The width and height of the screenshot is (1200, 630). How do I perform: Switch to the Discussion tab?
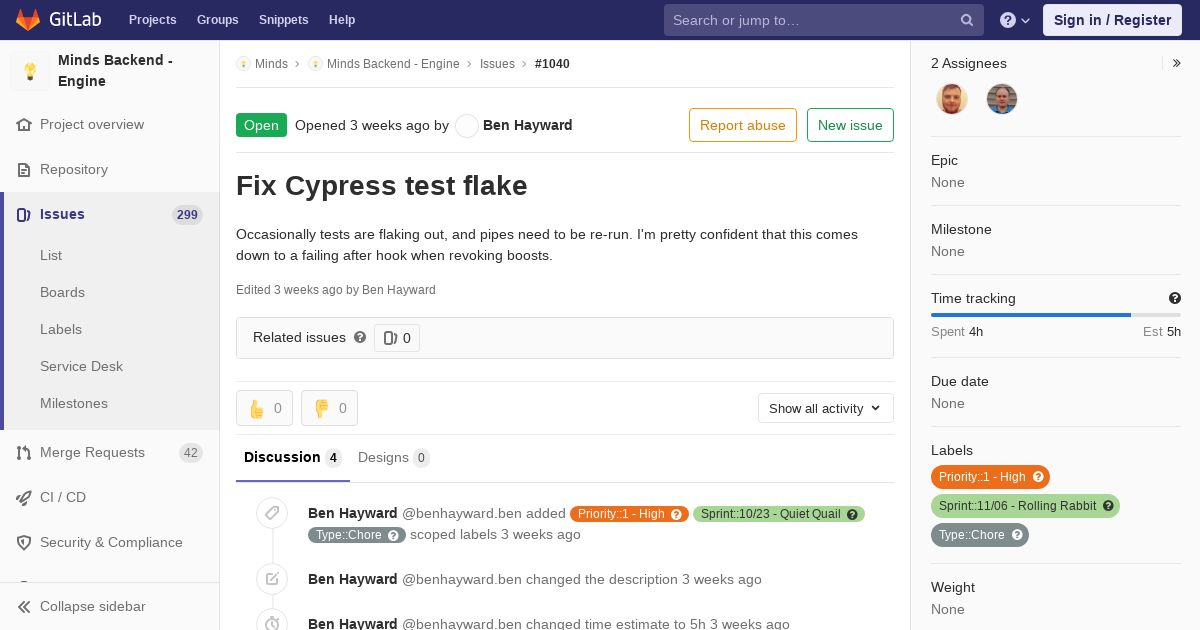point(293,458)
